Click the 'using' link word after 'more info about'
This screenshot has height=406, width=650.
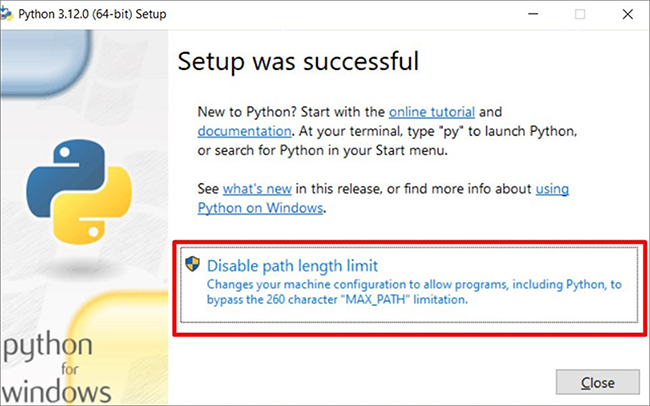pyautogui.click(x=552, y=189)
